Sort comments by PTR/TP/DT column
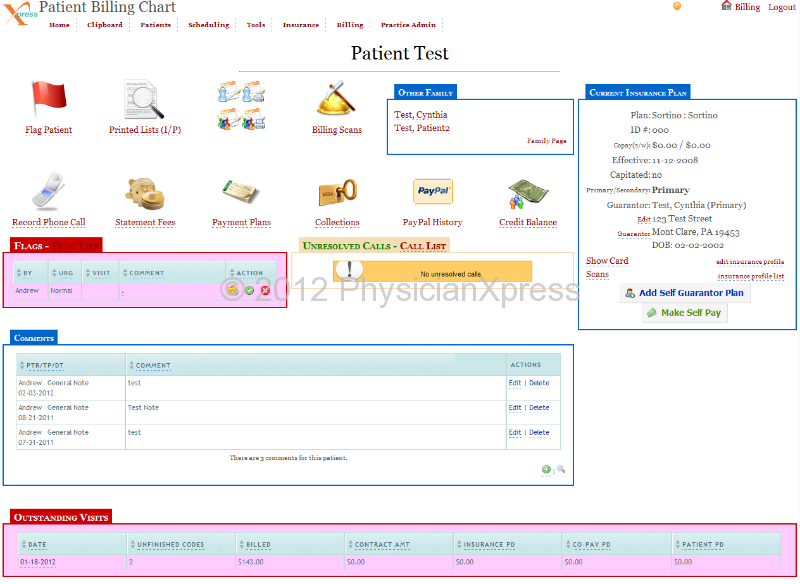Screen dimensions: 800x584 (x=45, y=365)
